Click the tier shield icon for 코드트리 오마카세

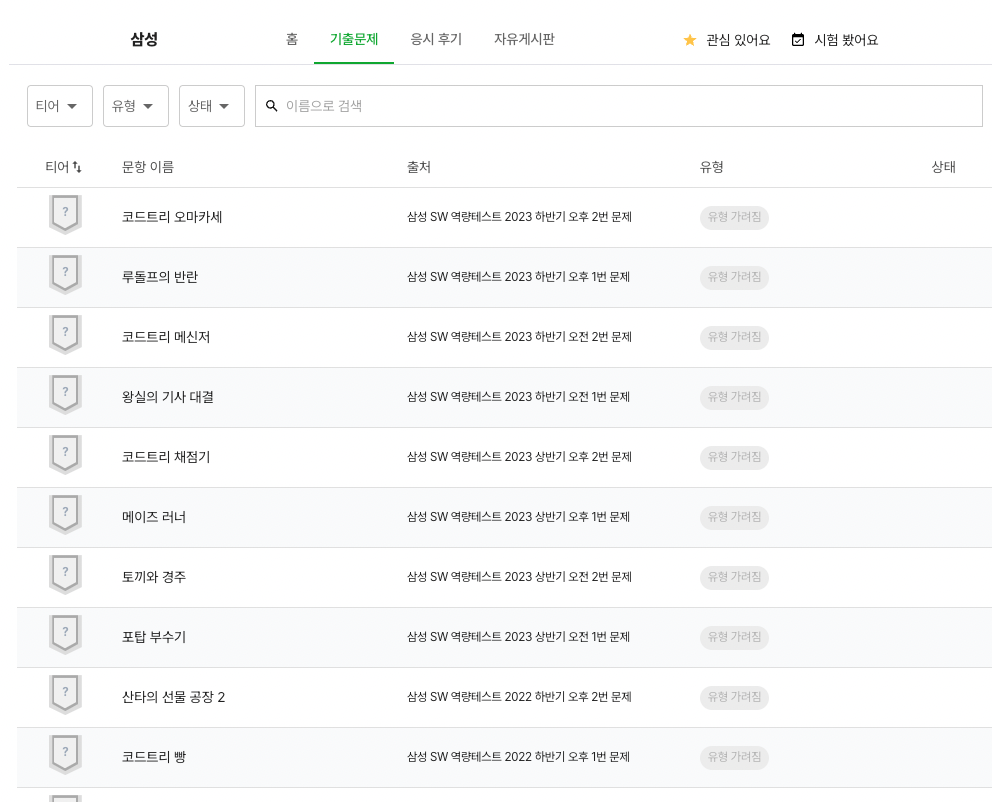(x=65, y=215)
